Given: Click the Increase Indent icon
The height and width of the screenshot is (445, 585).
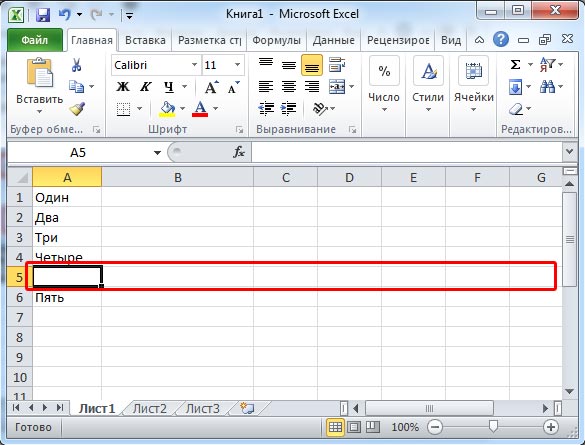Looking at the screenshot, I should tap(288, 109).
